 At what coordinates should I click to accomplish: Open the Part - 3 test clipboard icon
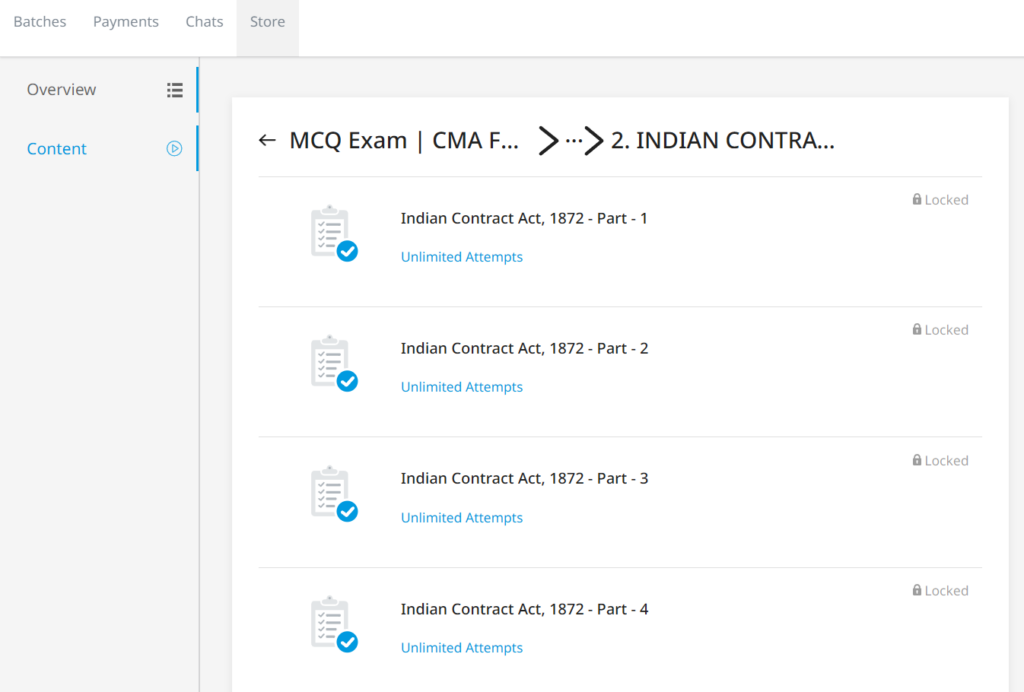(333, 493)
